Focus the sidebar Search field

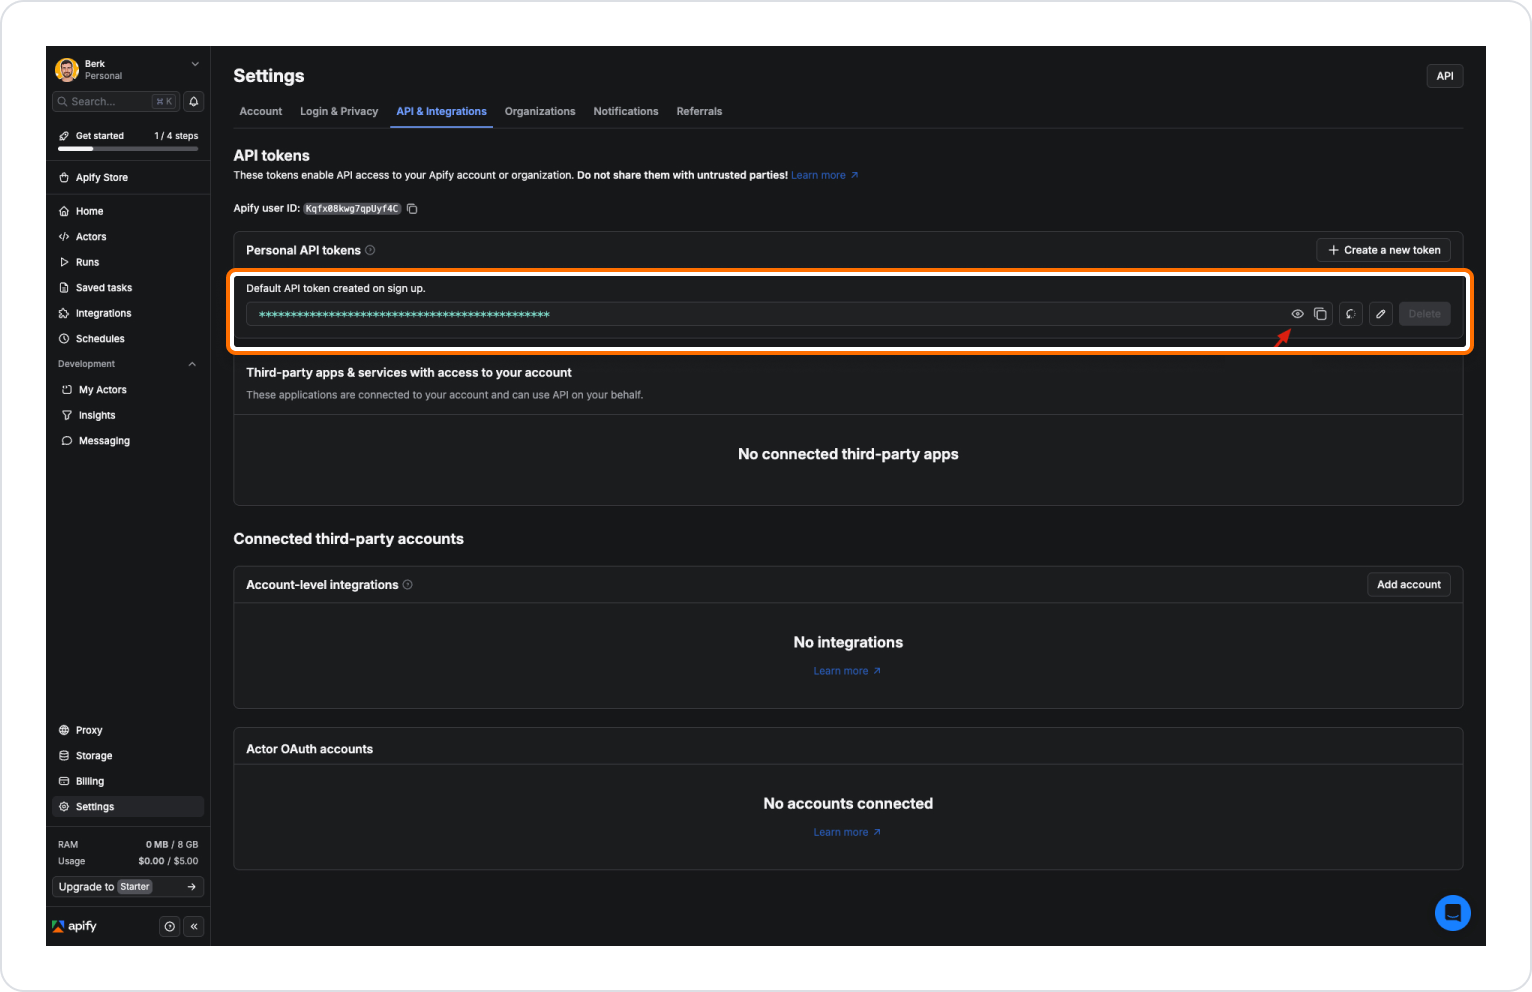[x=116, y=101]
